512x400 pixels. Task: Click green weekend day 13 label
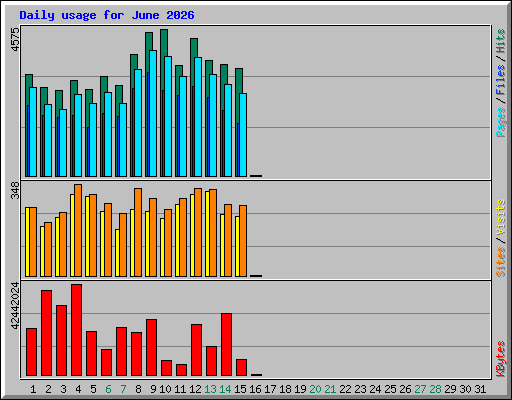point(210,389)
